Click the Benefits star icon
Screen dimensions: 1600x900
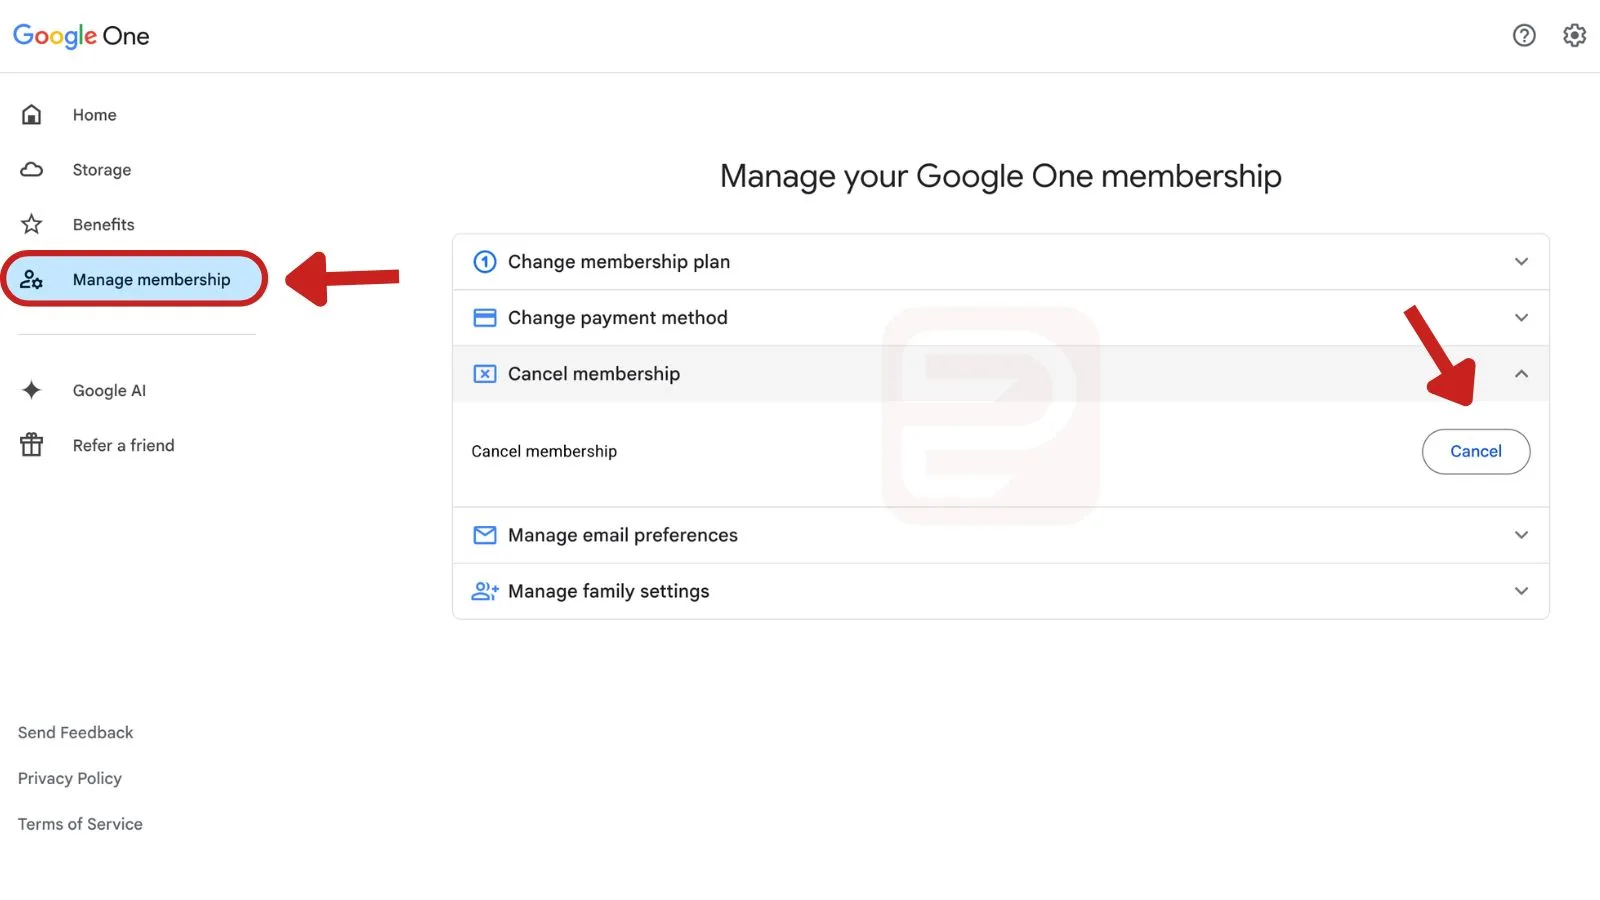click(32, 224)
